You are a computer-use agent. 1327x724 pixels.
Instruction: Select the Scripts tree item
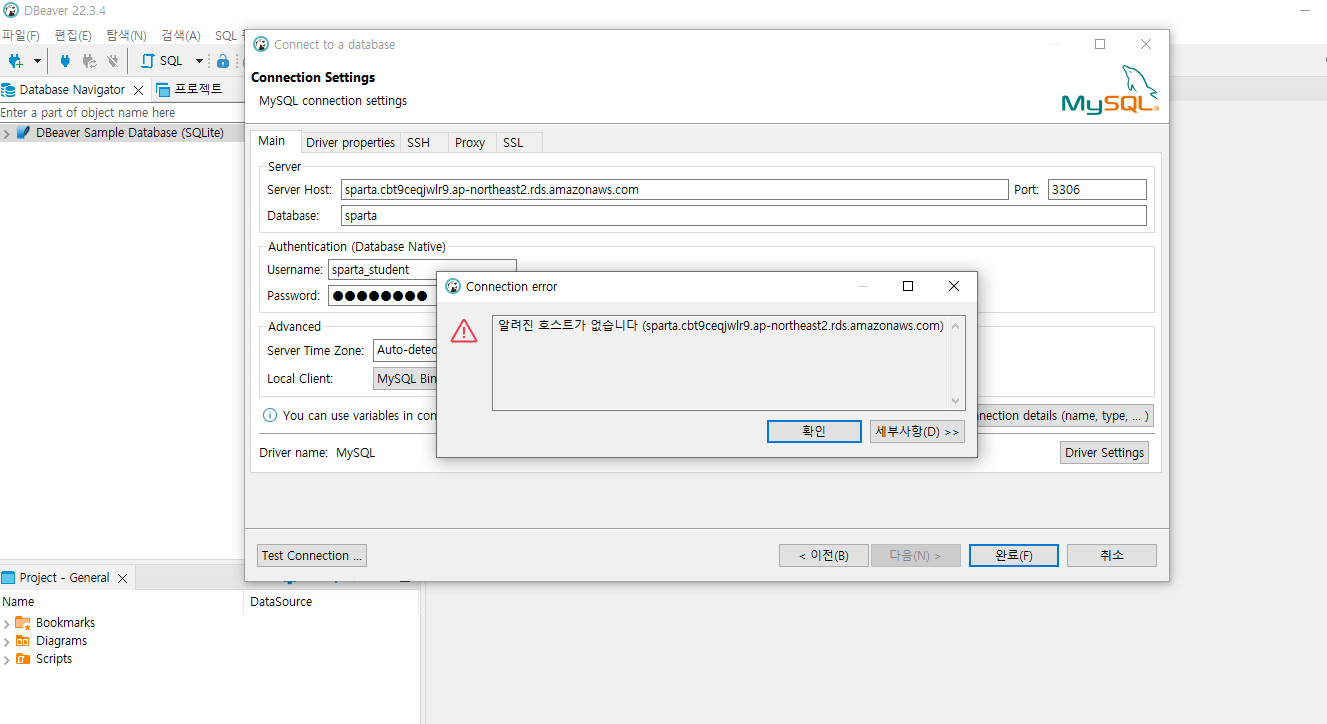(x=54, y=659)
